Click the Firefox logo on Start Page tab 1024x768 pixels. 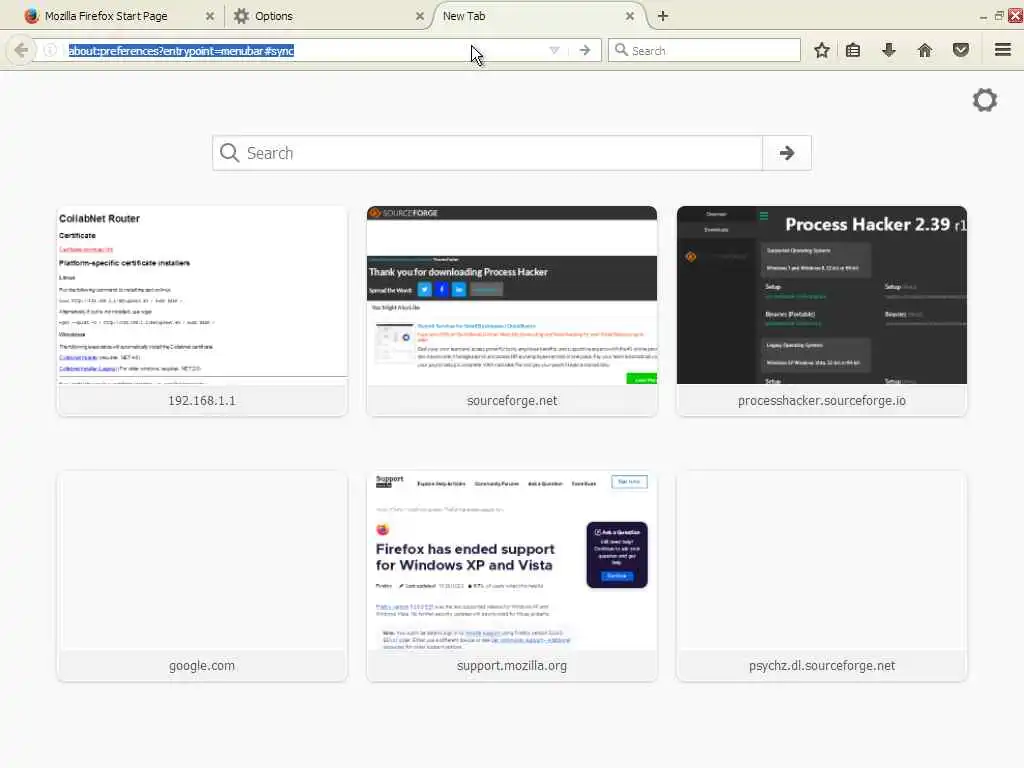tap(31, 16)
